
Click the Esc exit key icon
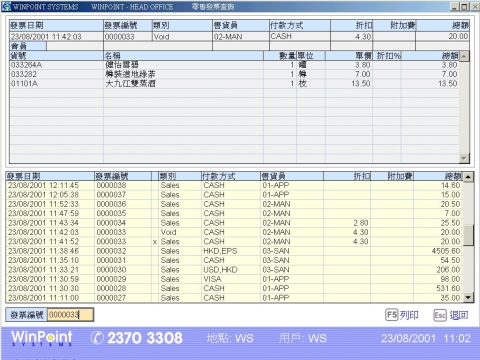pos(440,315)
